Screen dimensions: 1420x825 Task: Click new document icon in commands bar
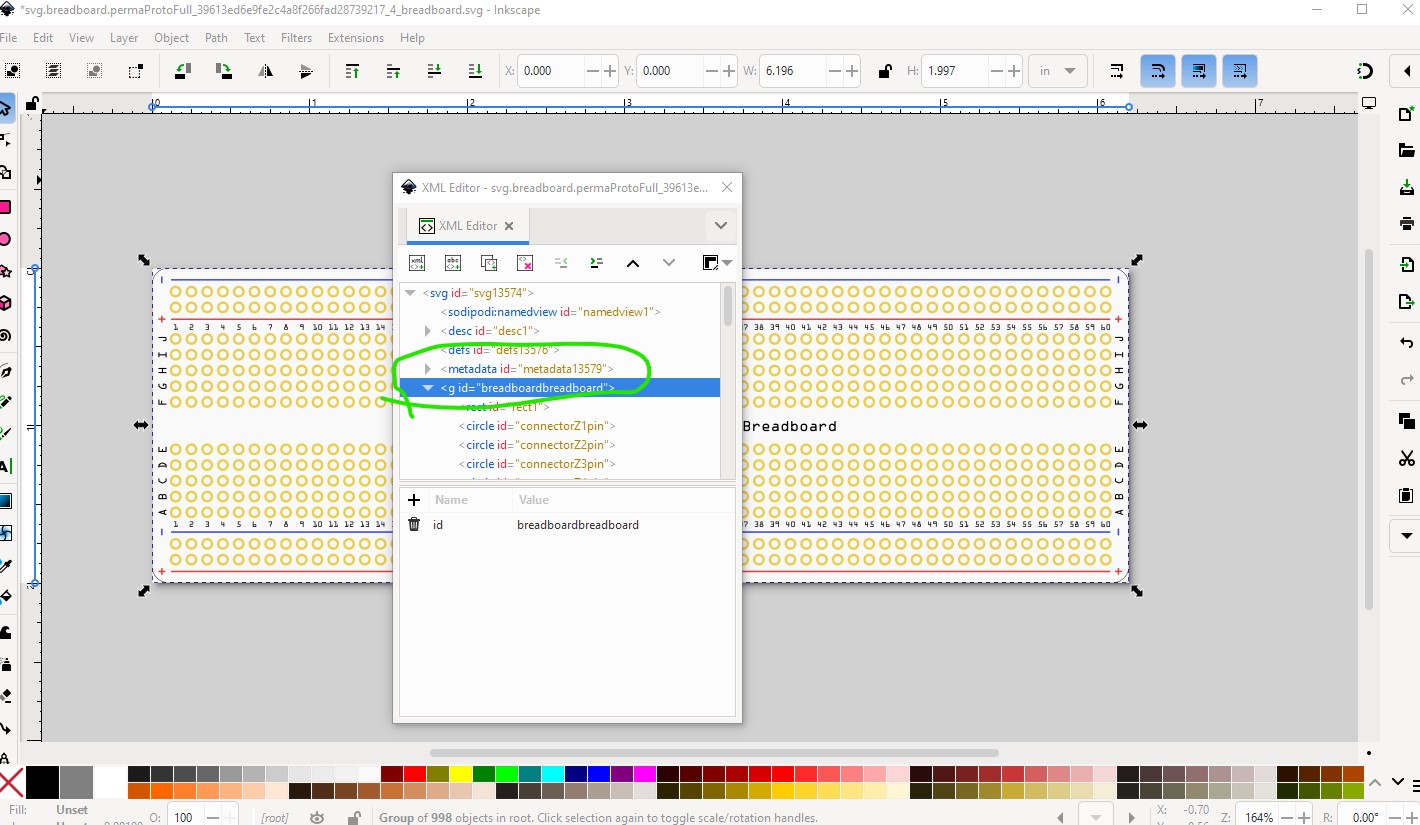coord(1406,113)
